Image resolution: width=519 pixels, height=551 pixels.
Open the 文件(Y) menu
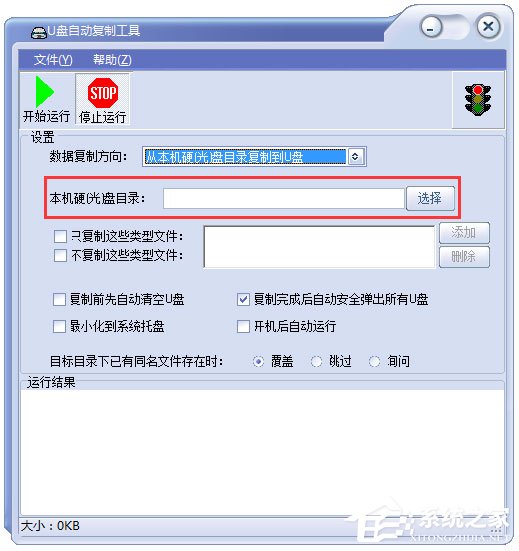[53, 60]
